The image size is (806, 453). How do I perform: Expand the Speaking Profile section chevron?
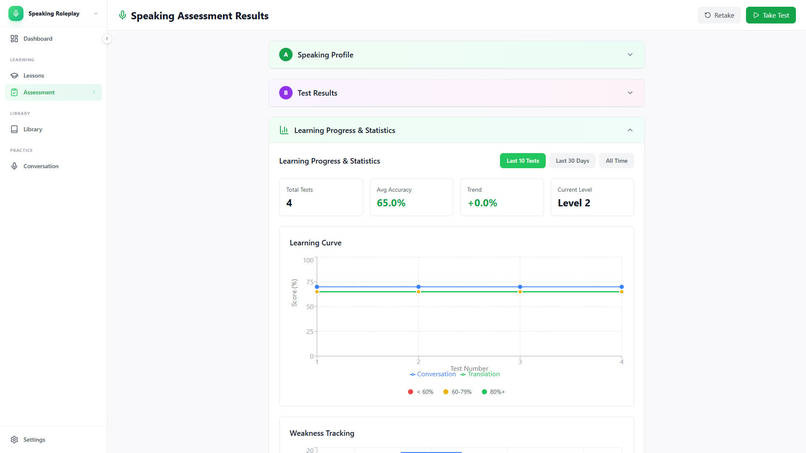[x=630, y=55]
